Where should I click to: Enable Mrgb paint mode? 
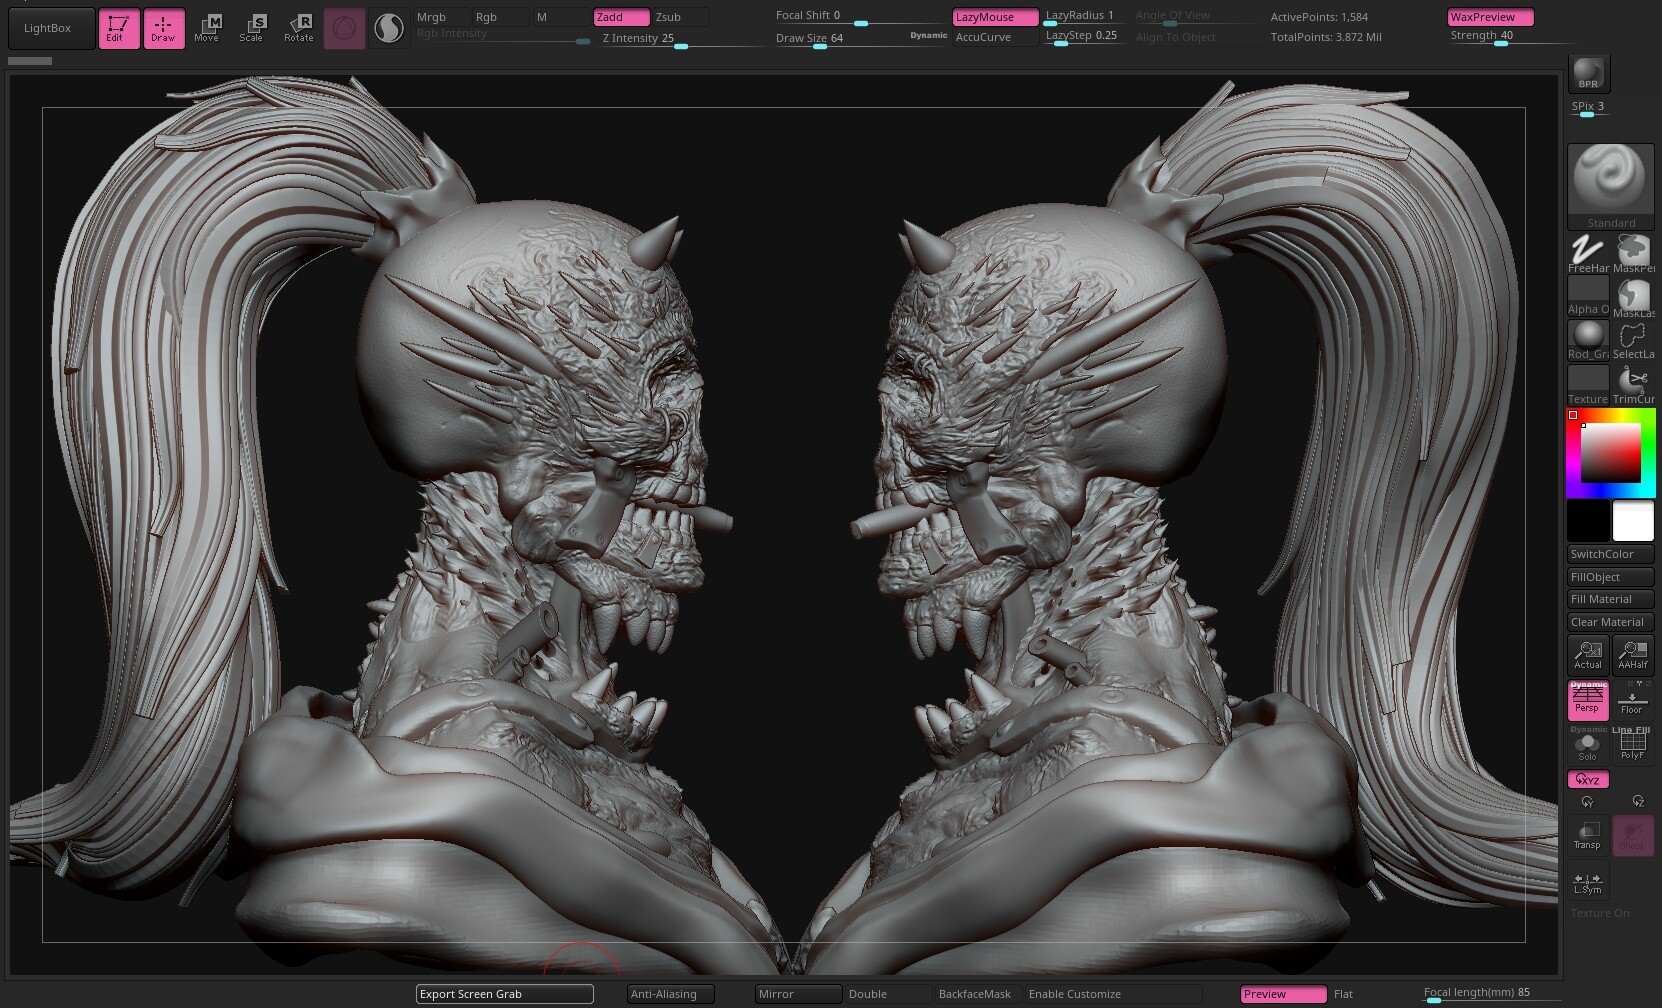(x=441, y=17)
